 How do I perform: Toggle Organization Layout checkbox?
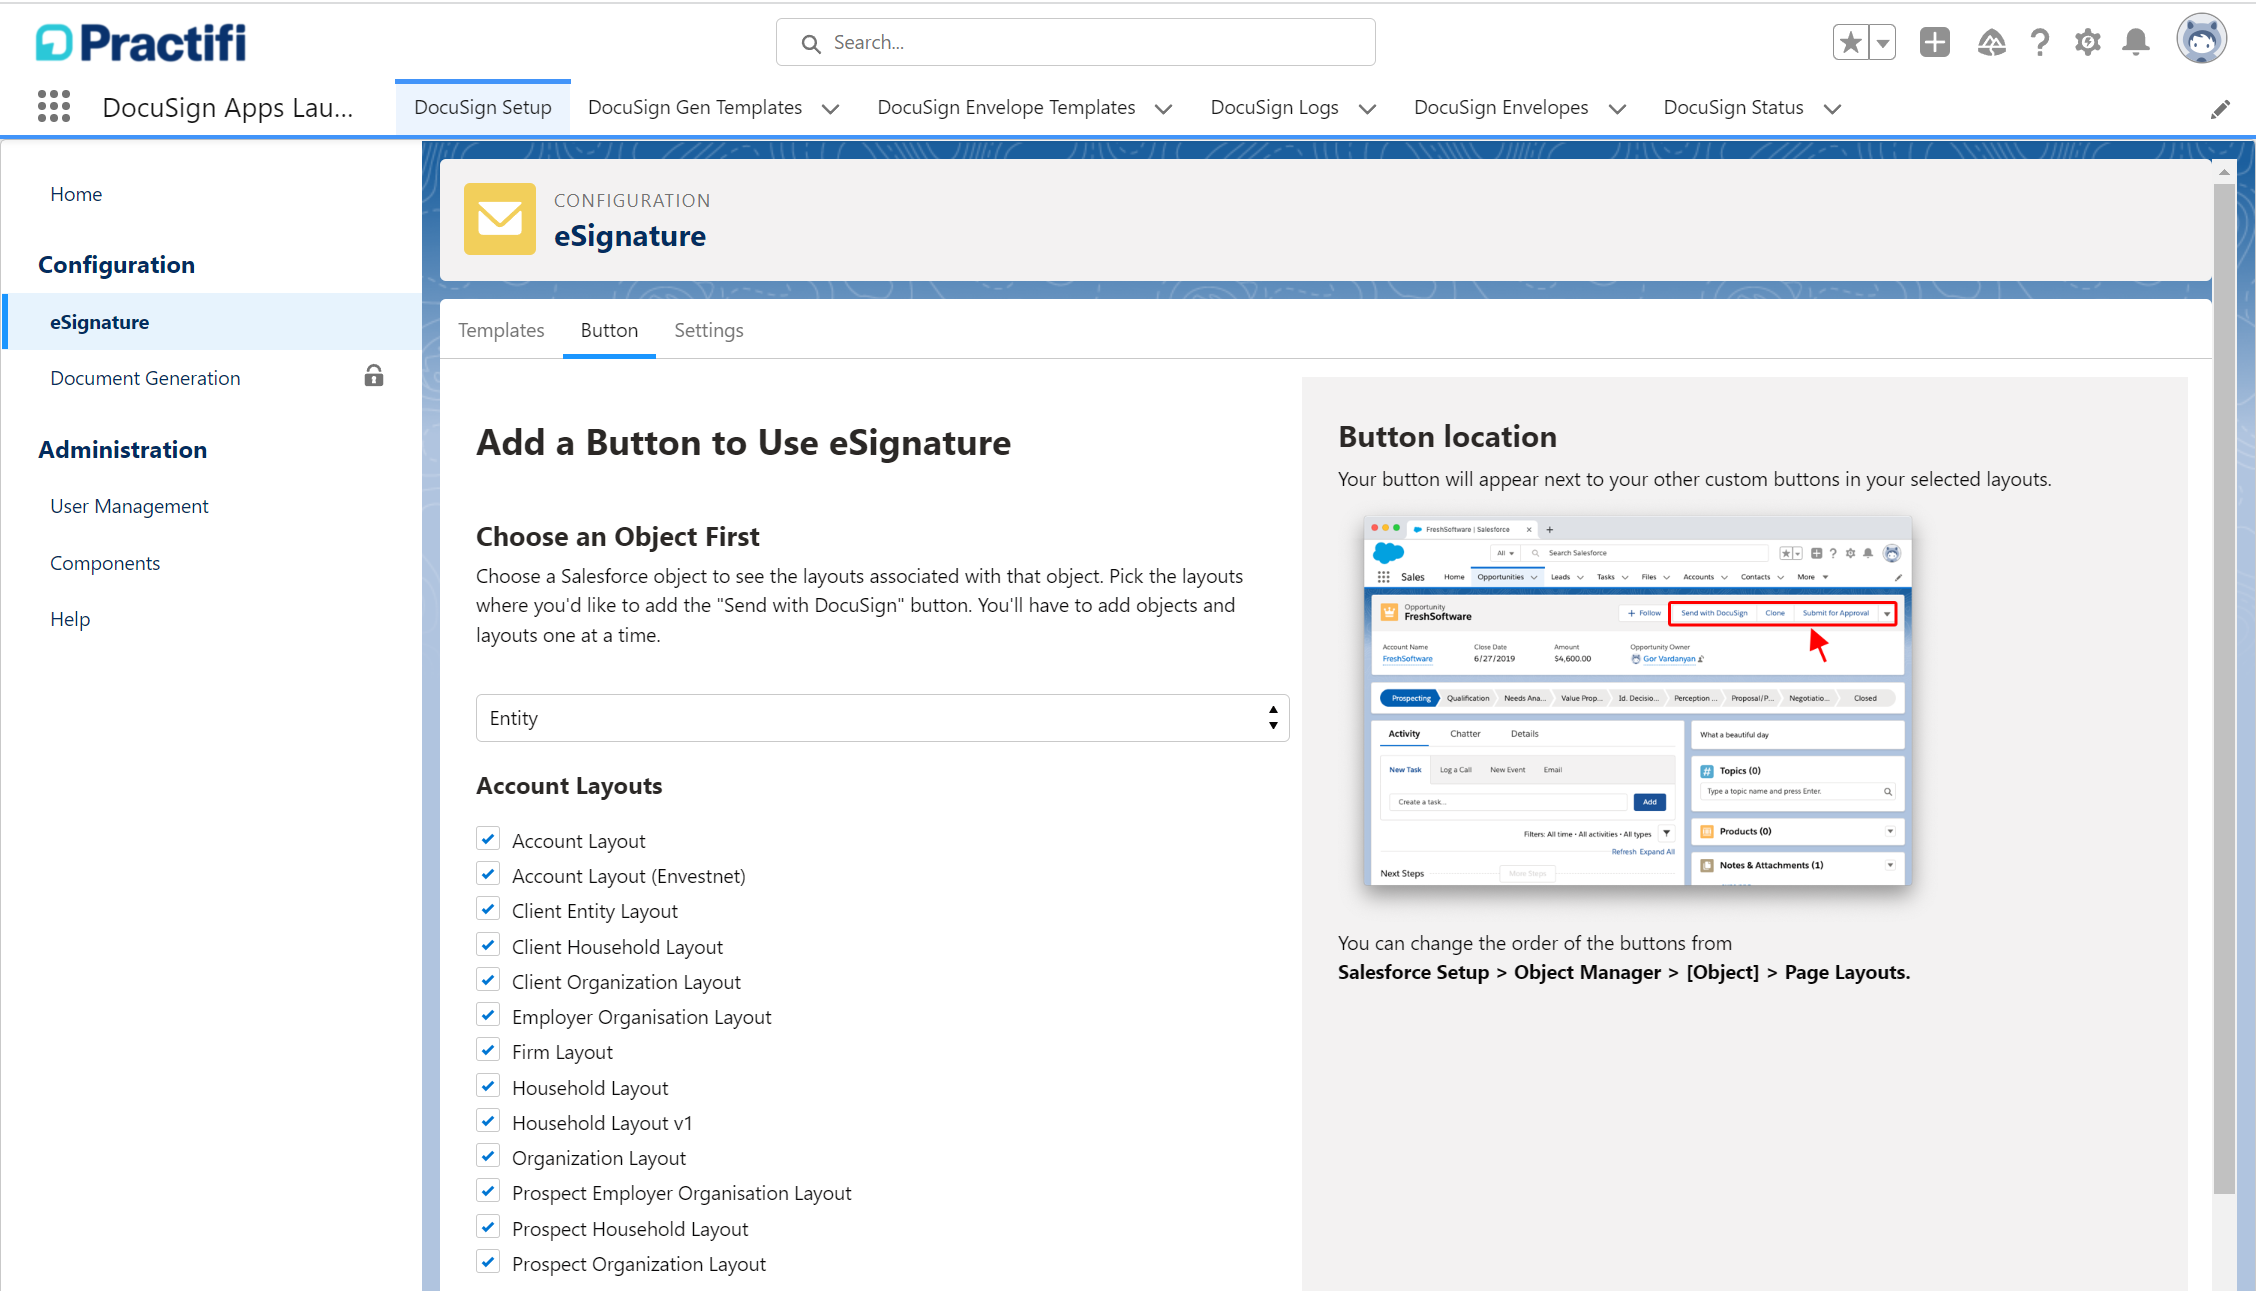(x=488, y=1156)
